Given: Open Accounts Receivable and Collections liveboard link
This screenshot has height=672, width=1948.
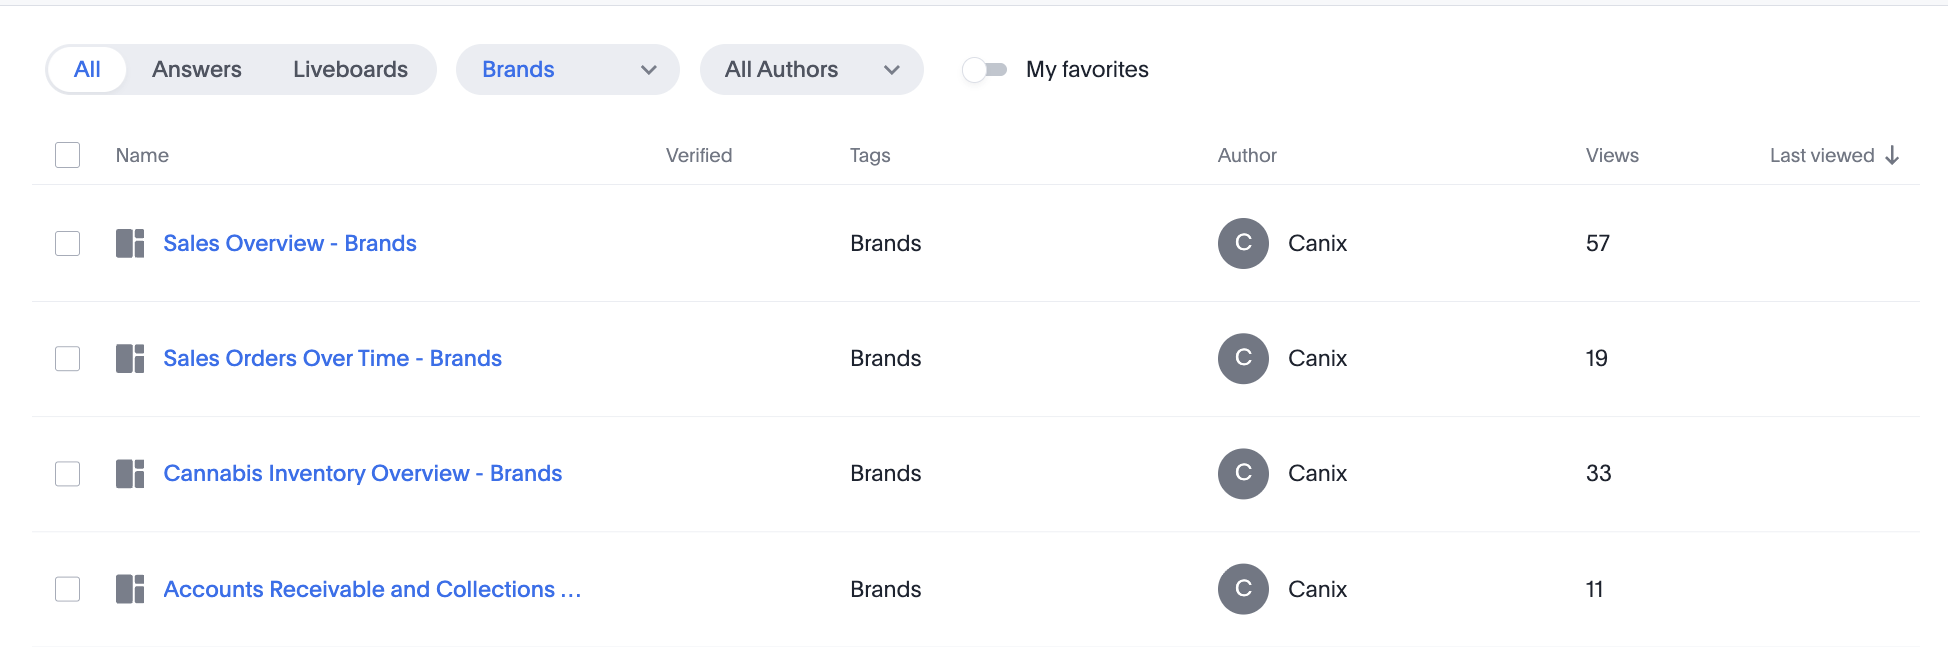Looking at the screenshot, I should [372, 589].
